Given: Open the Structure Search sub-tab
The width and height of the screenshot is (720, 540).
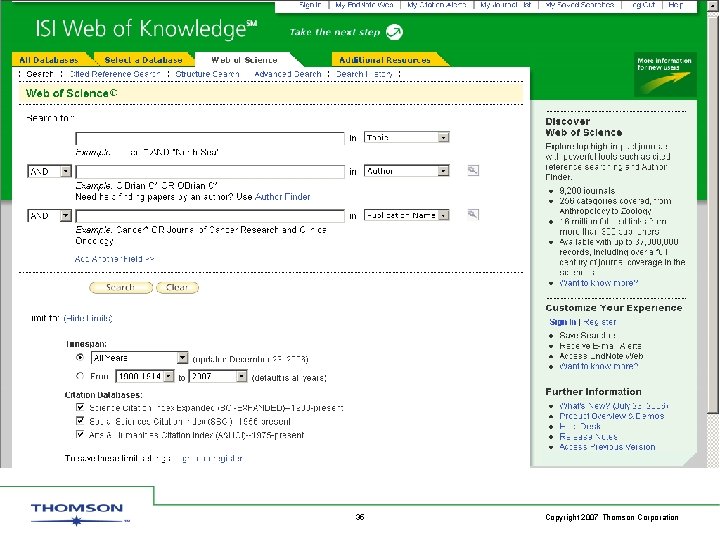Looking at the screenshot, I should point(207,74).
